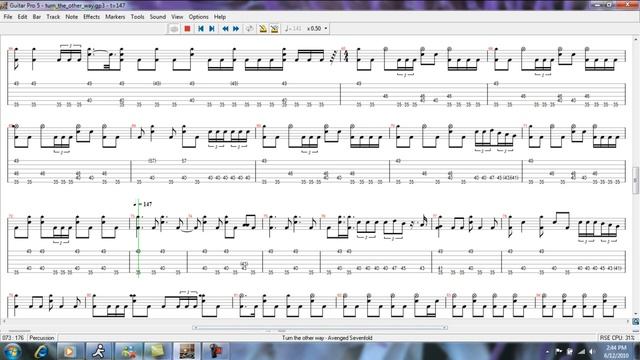
Task: Toggle the loop playback icon
Action: point(249,29)
